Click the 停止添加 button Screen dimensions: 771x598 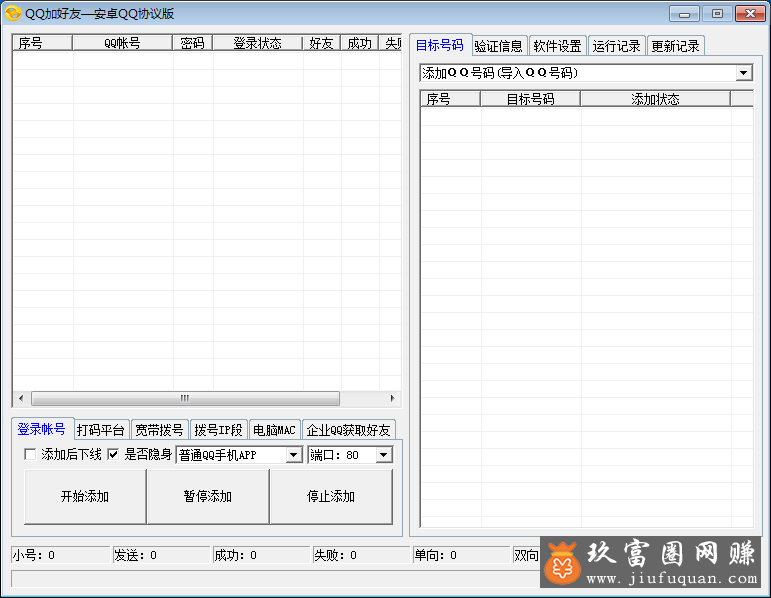point(331,497)
